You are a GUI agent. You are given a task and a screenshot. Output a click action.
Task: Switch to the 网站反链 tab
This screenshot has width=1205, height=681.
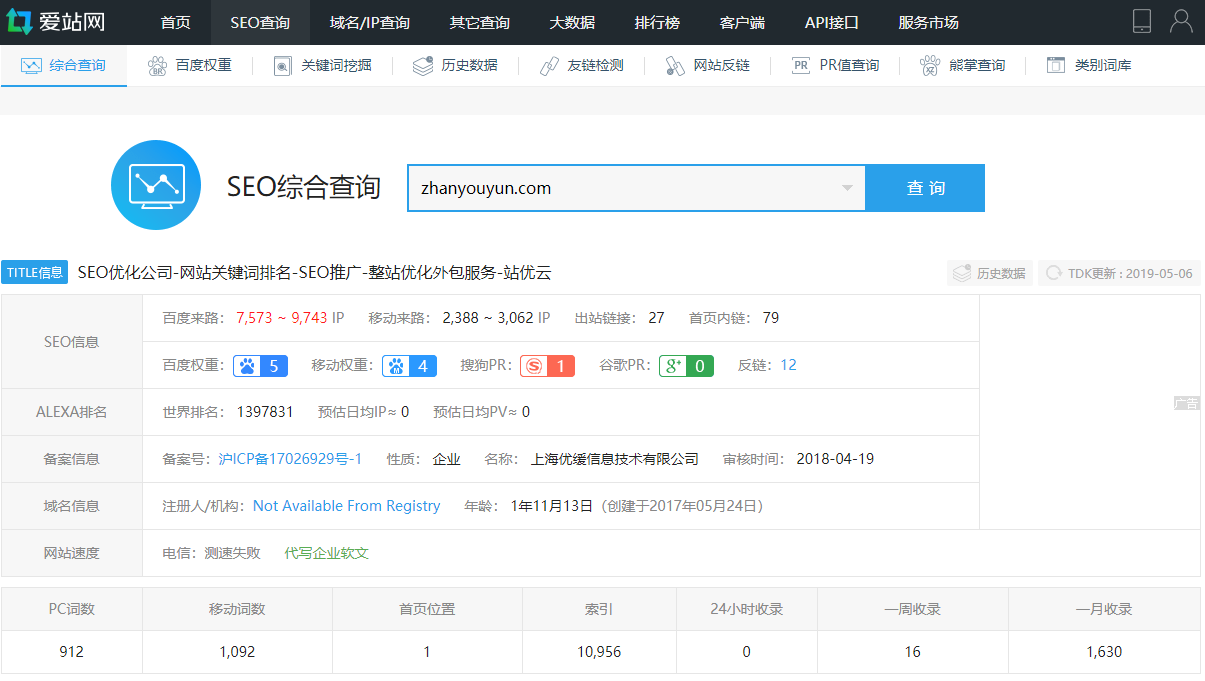[707, 66]
